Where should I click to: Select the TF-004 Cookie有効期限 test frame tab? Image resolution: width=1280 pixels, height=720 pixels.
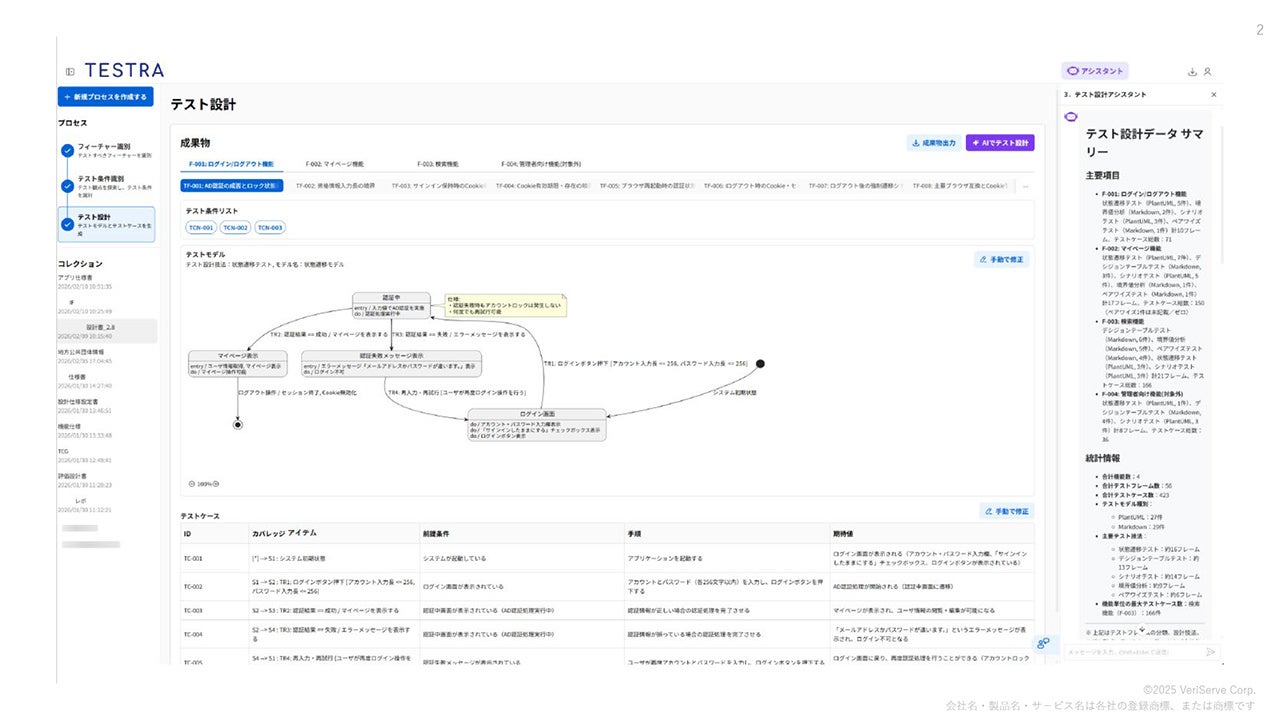point(543,186)
